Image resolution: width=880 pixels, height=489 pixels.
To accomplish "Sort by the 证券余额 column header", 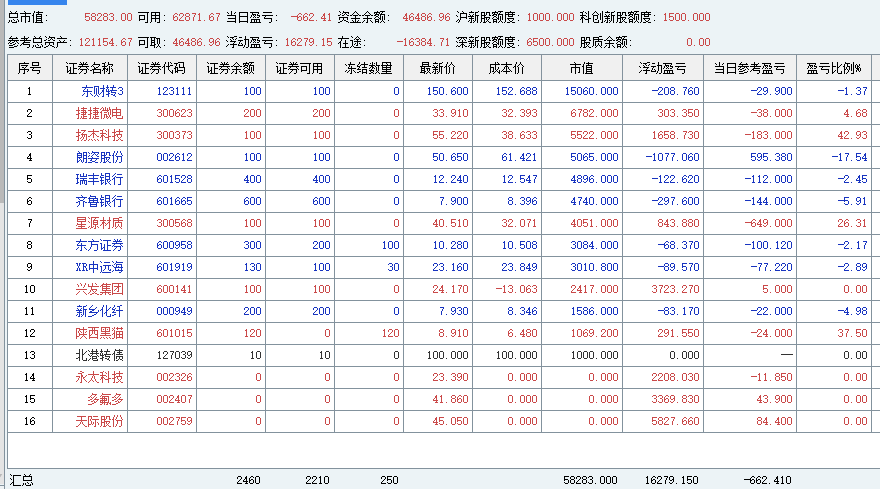I will pos(231,68).
